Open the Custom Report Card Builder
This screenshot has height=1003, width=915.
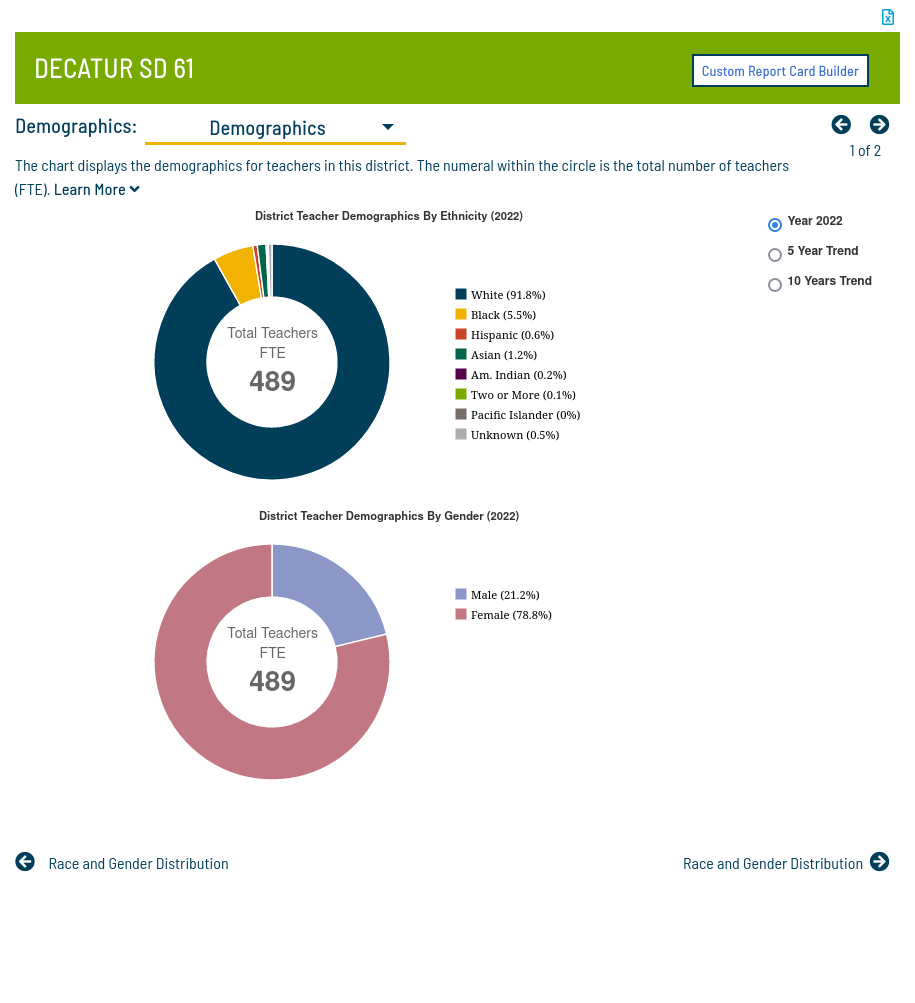[780, 71]
